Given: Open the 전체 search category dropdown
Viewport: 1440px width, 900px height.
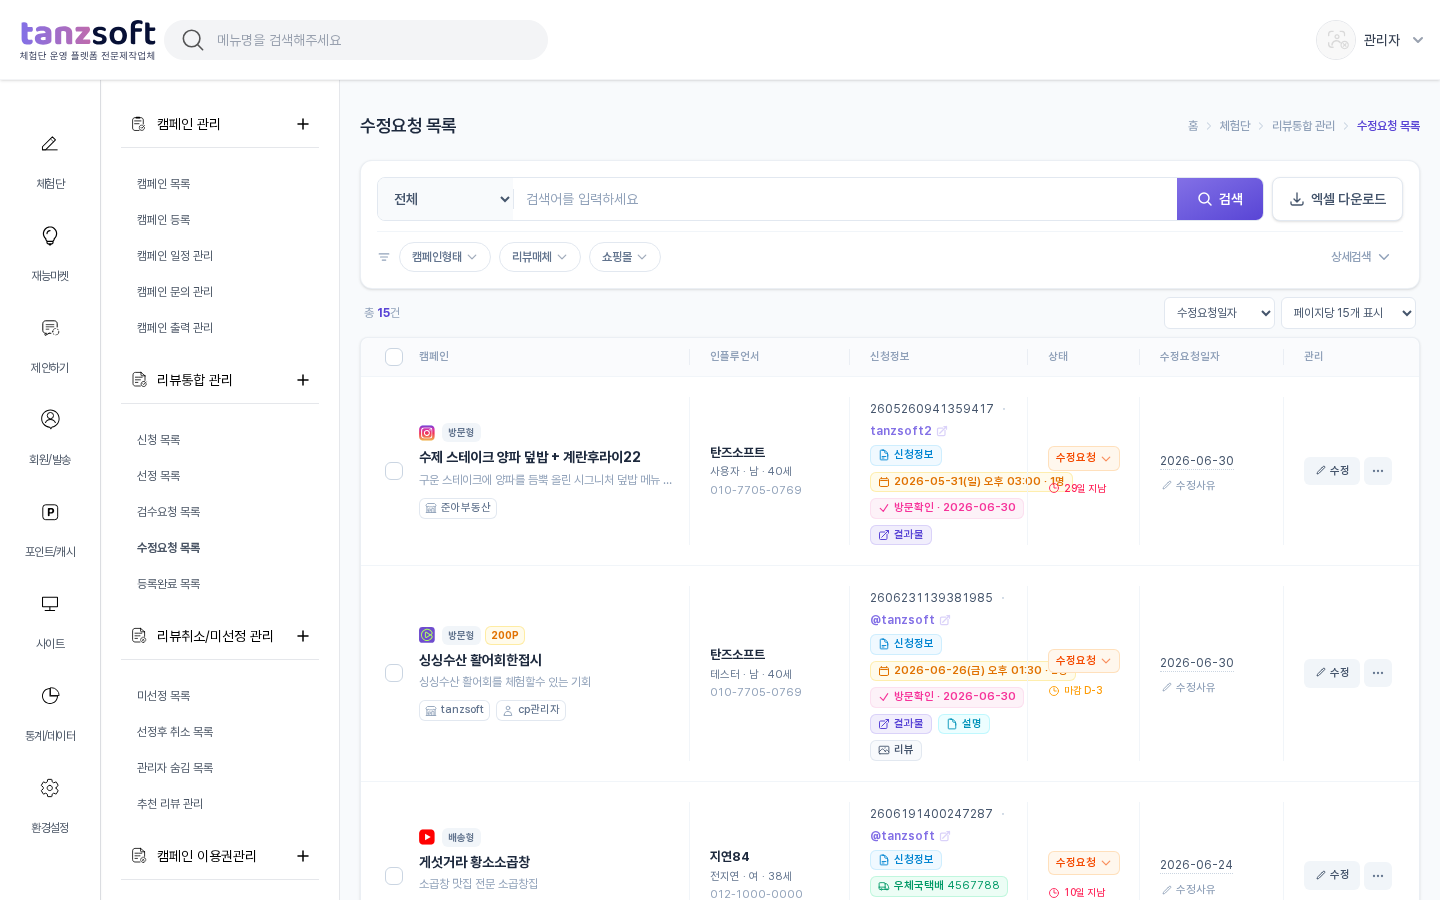Looking at the screenshot, I should [446, 199].
